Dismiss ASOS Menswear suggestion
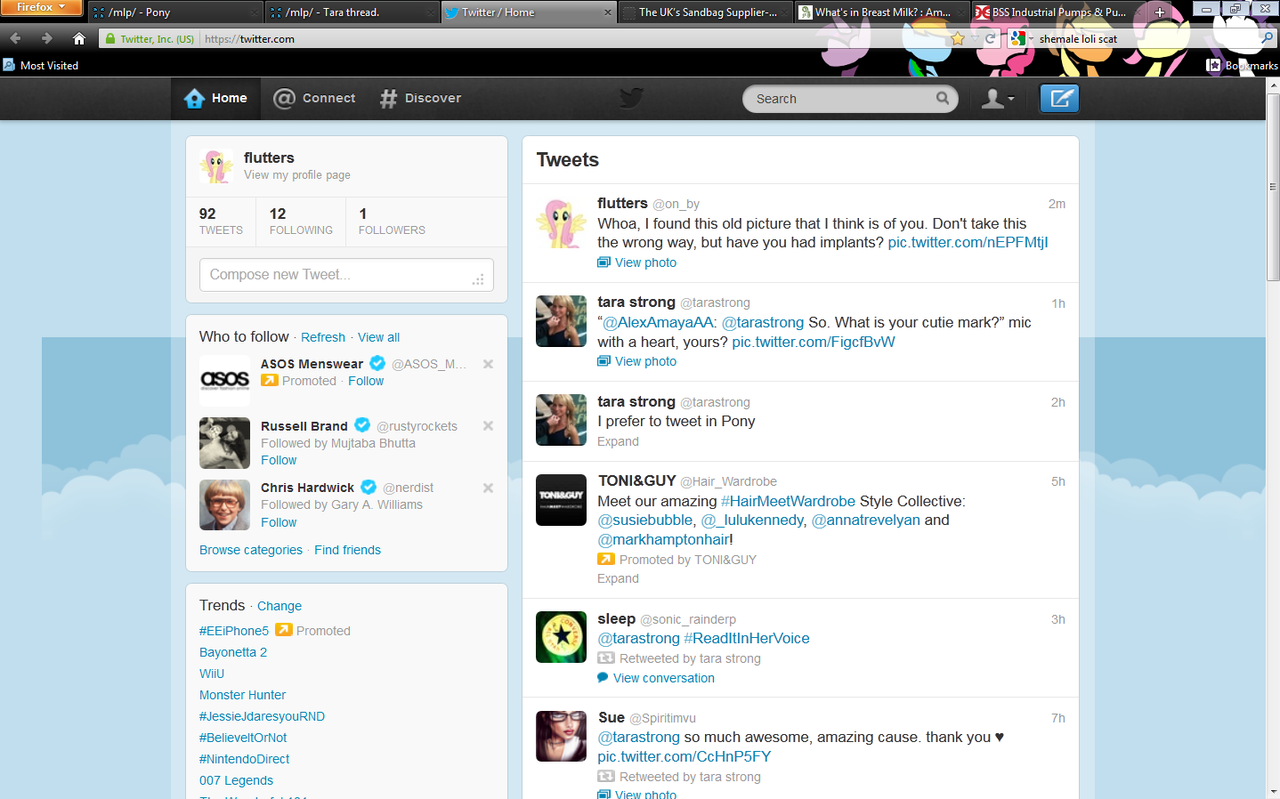 click(x=488, y=364)
